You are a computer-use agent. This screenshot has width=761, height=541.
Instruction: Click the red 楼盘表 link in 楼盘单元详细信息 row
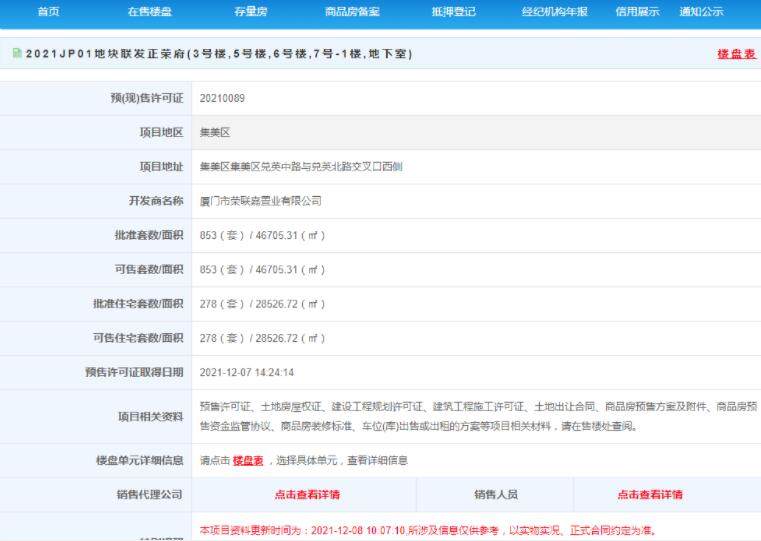click(248, 460)
